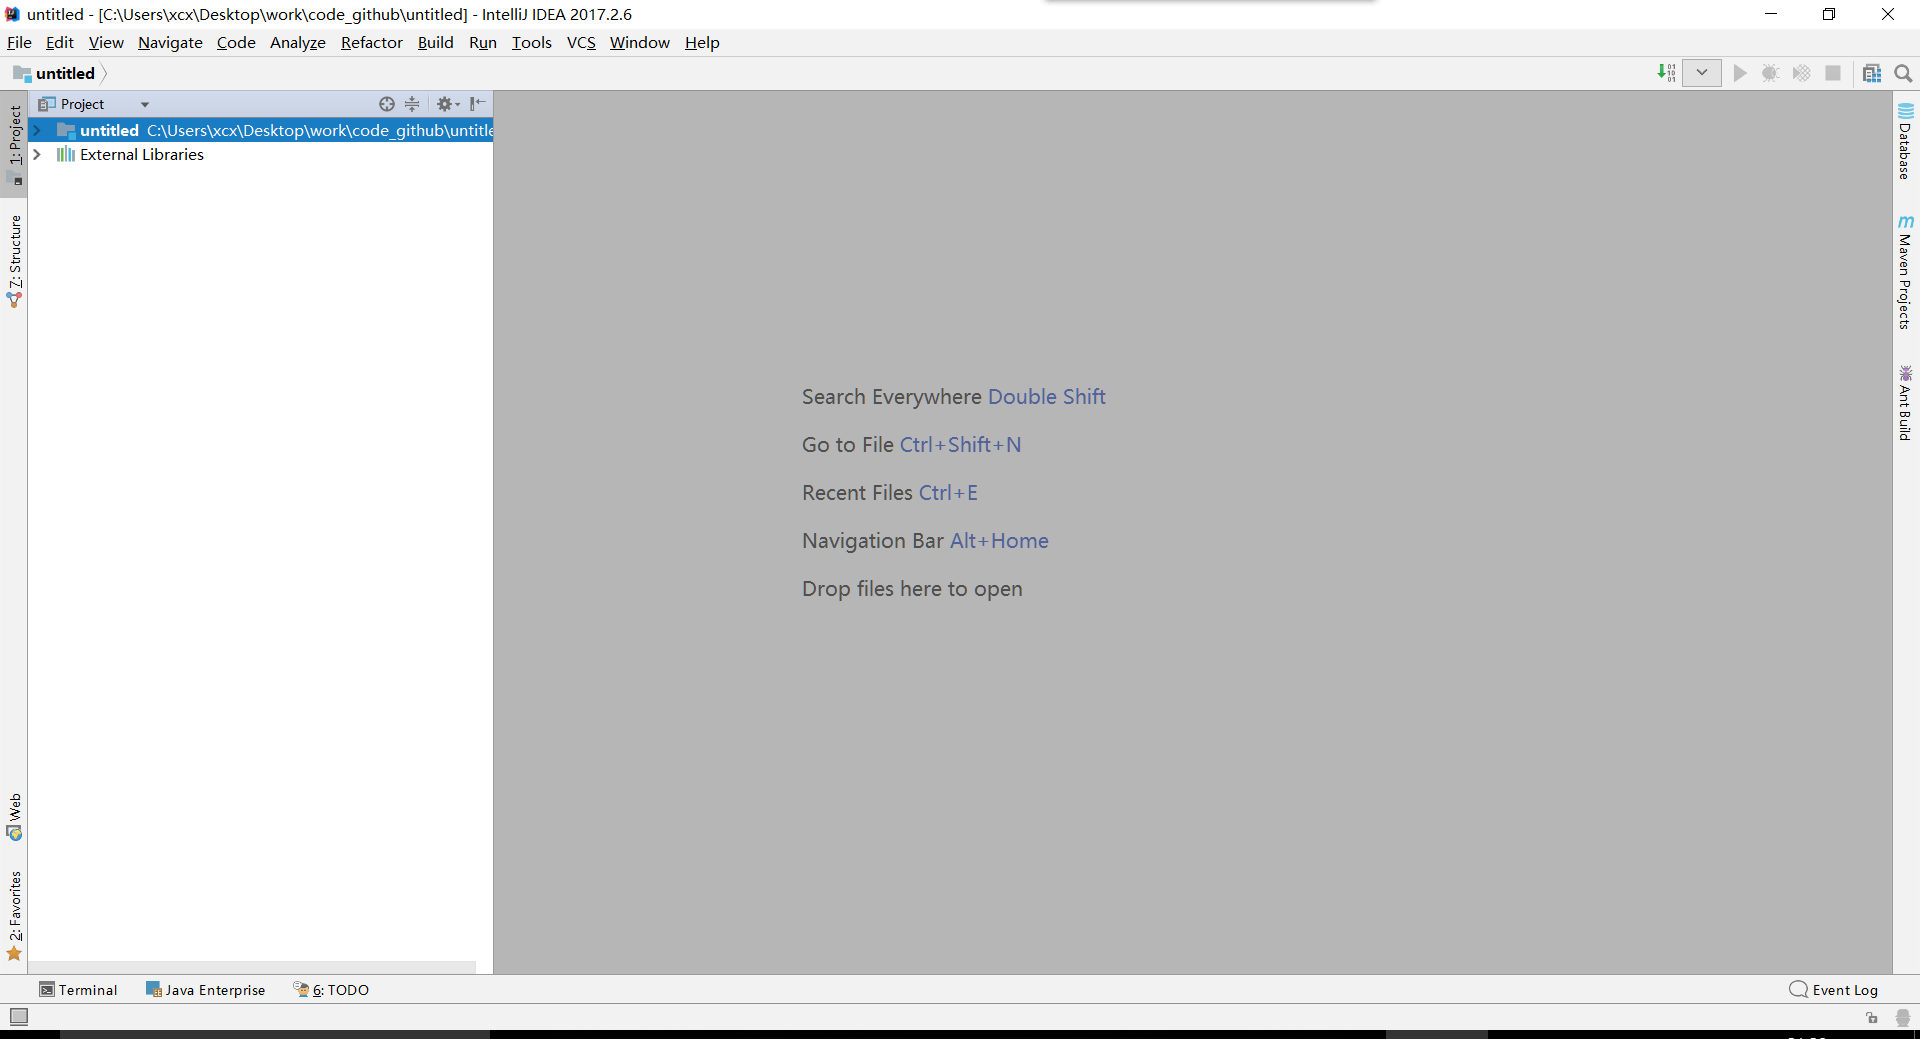Click the lock icon in the status bar
This screenshot has width=1920, height=1039.
tap(1872, 1018)
